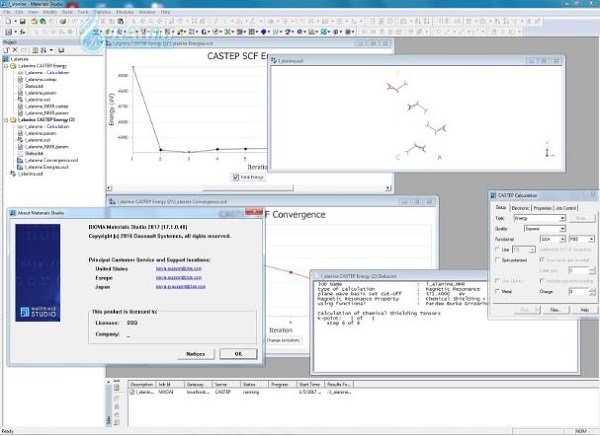Open the Help menu
This screenshot has width=600, height=436.
coord(165,12)
